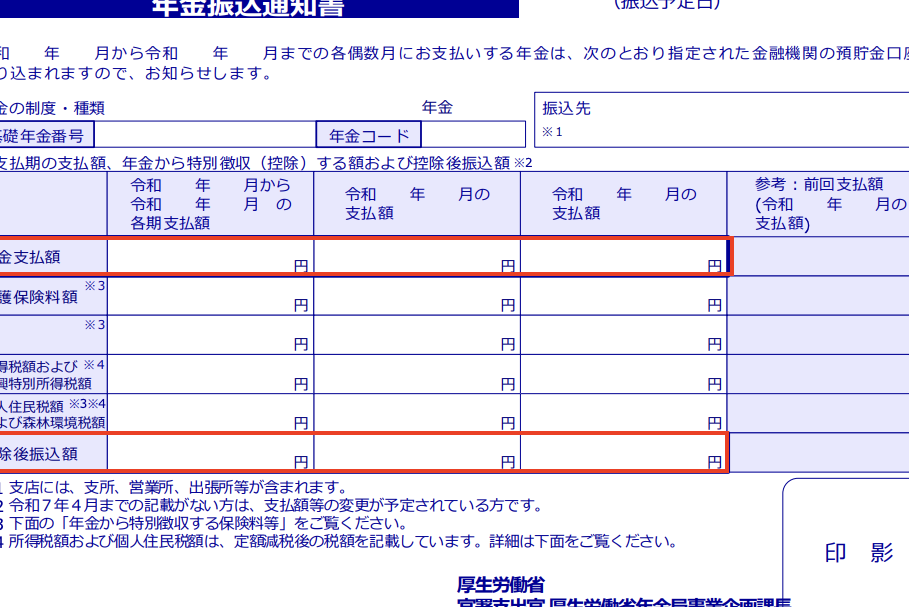Click 年金支払額 cell in 前回支払額 column
Image resolution: width=909 pixels, height=607 pixels.
tap(820, 257)
